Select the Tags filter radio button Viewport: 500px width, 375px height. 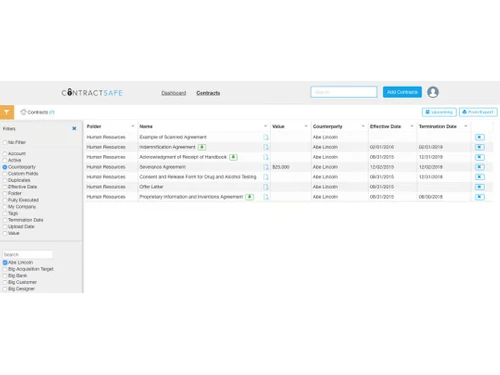tap(5, 213)
